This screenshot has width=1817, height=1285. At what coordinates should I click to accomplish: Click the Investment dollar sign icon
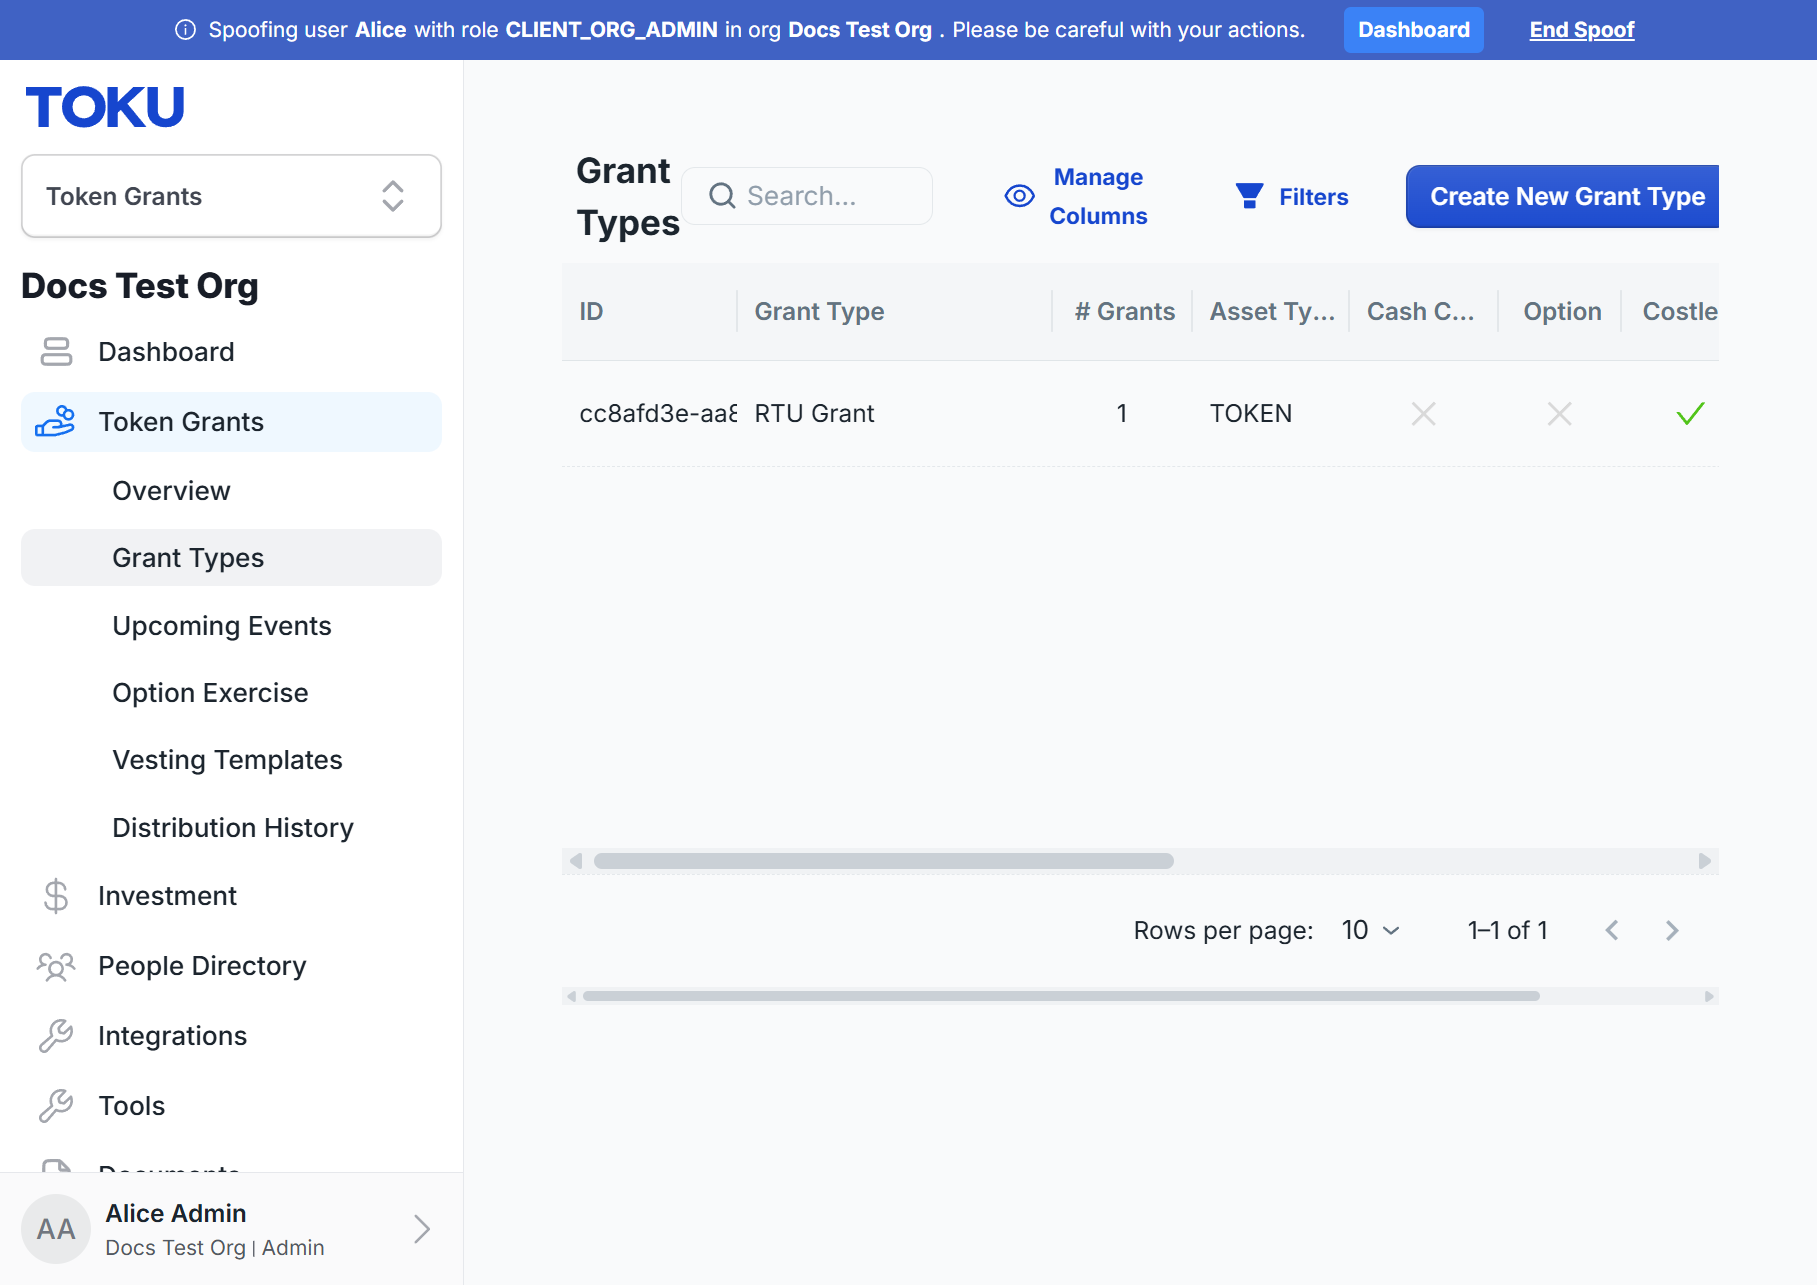(56, 896)
